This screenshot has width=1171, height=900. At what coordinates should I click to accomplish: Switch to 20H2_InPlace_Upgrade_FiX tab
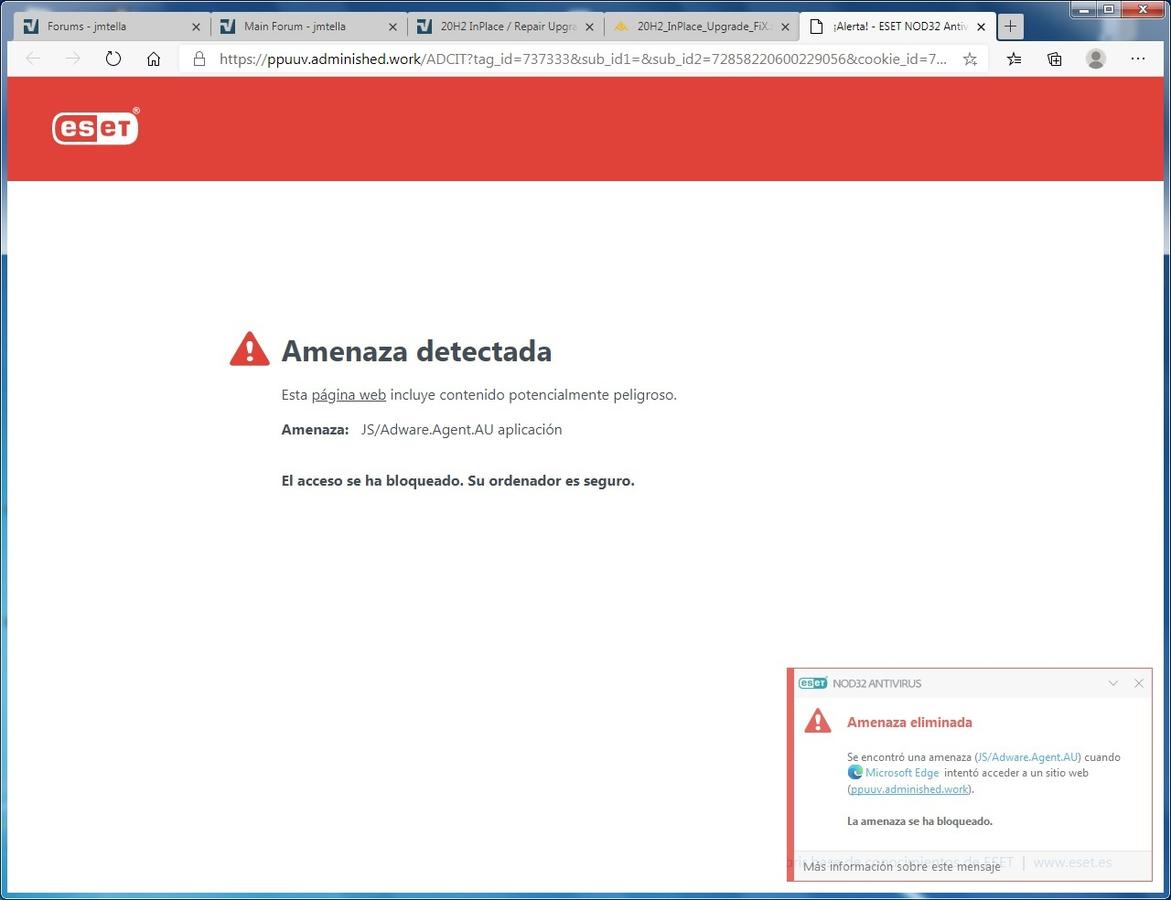click(x=702, y=26)
